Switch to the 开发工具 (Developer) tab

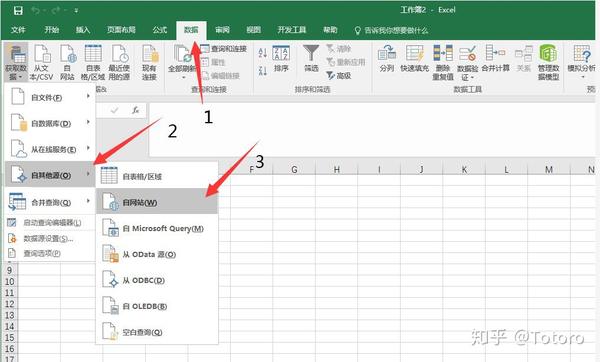292,30
